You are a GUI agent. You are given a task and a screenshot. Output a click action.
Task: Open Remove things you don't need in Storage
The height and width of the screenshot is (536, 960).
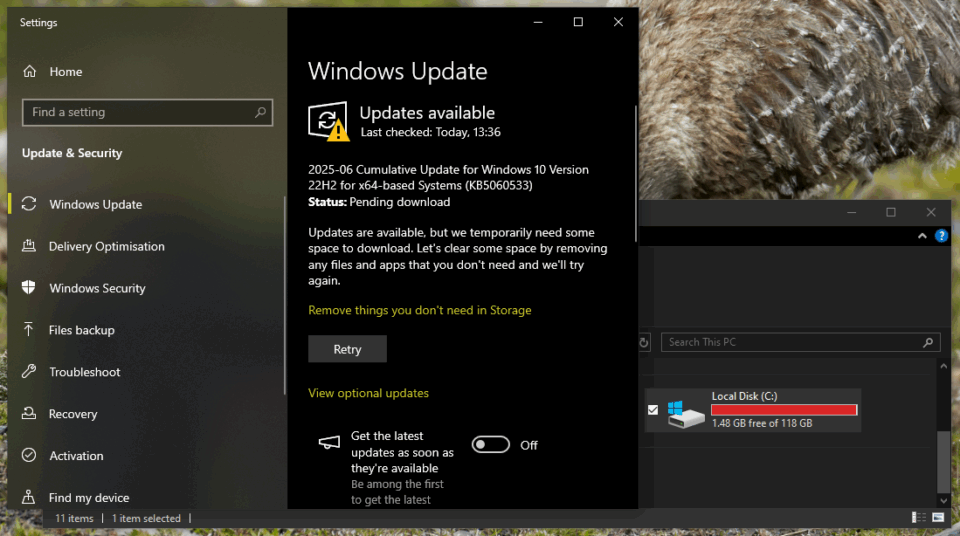point(419,310)
